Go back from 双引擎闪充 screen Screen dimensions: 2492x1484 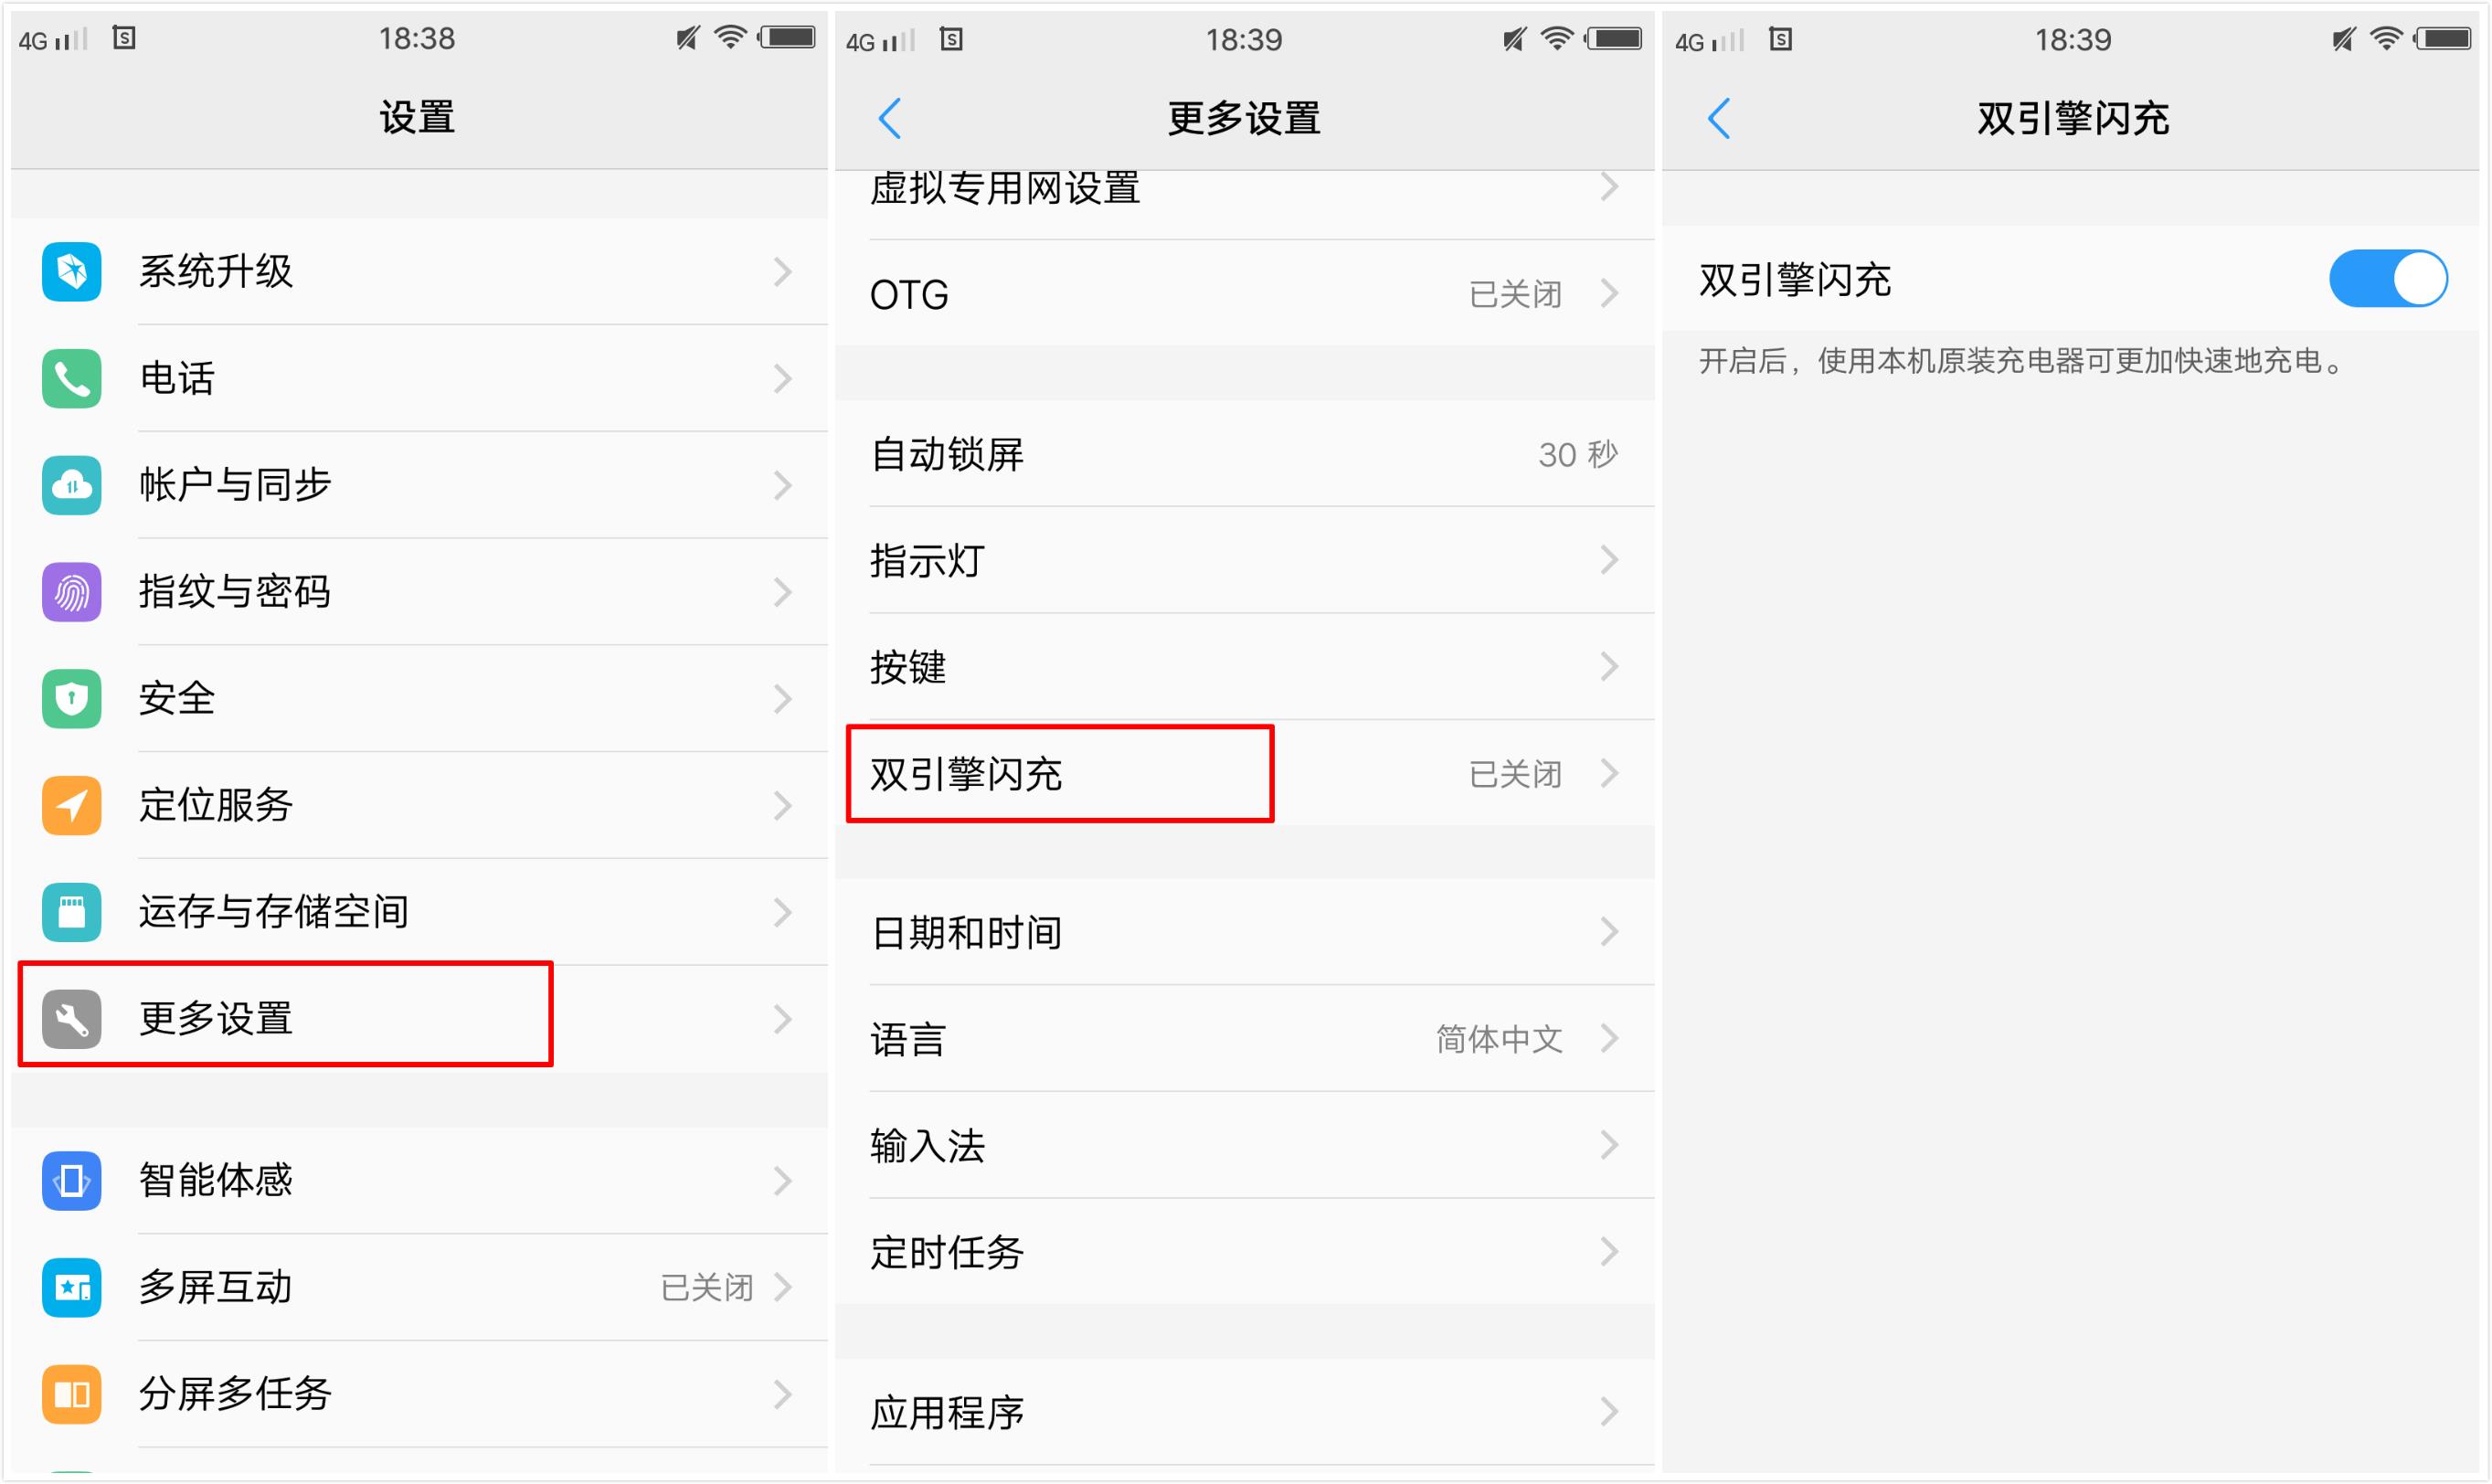pyautogui.click(x=1718, y=119)
